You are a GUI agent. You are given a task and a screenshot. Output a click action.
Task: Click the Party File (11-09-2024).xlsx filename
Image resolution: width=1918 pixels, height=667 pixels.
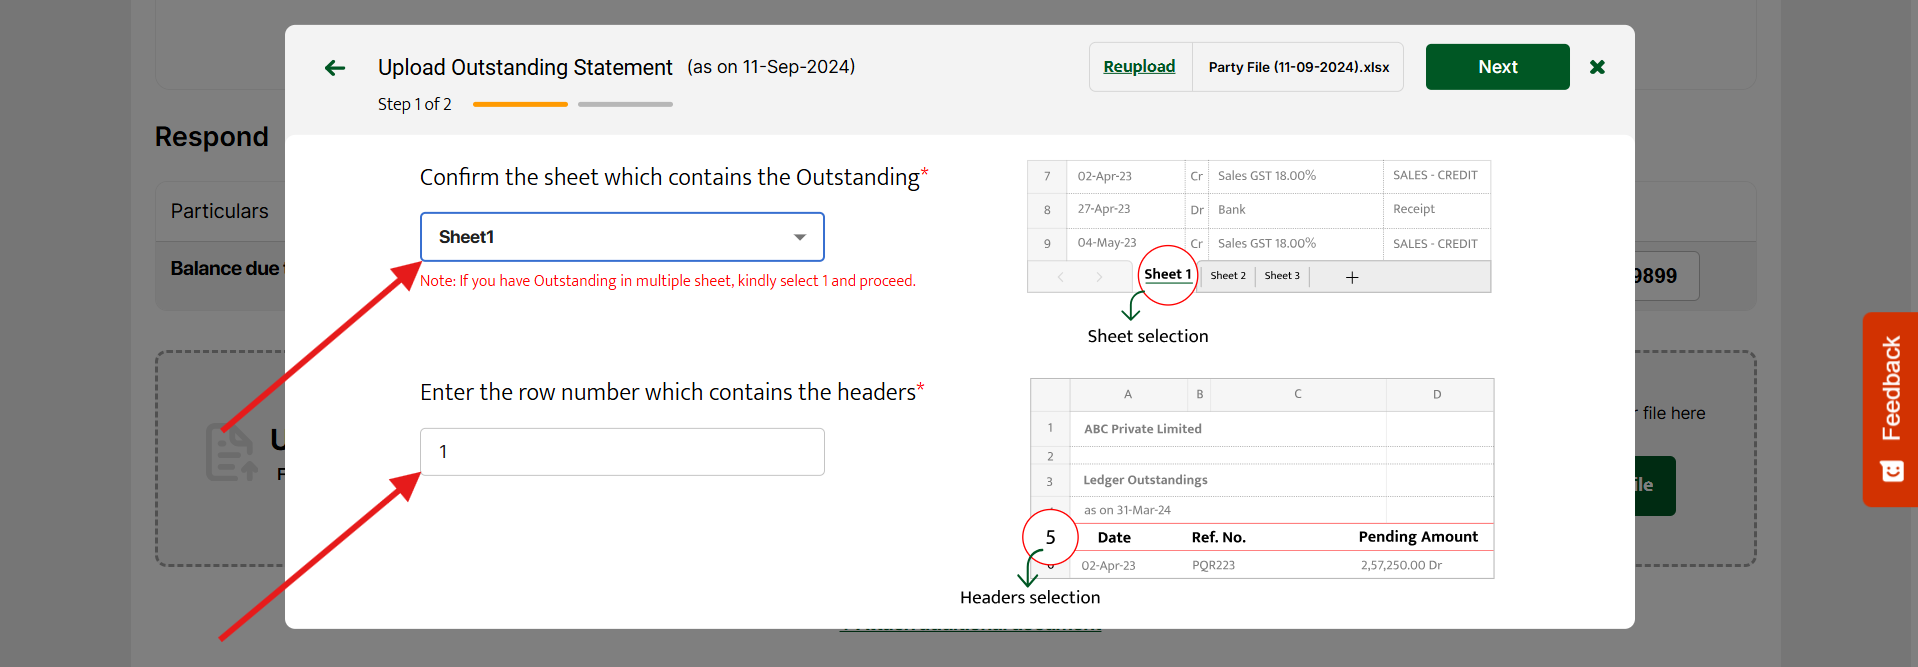pos(1298,67)
